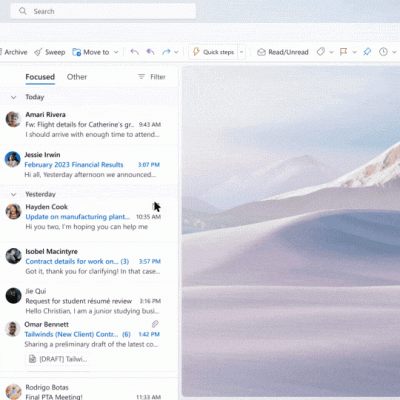Open the [DRAFT] Tailwi... attachment chip
Screen dimensions: 400x400
[58, 359]
